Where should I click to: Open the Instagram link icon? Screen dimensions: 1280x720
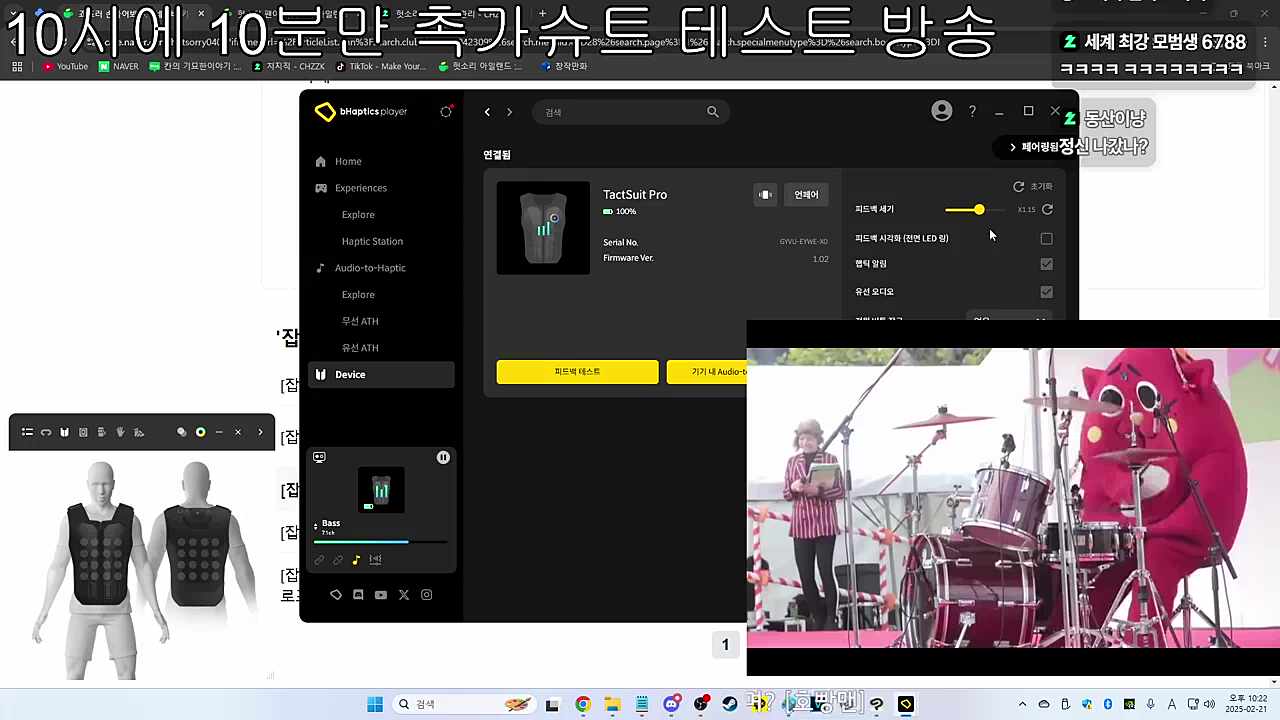(x=426, y=595)
